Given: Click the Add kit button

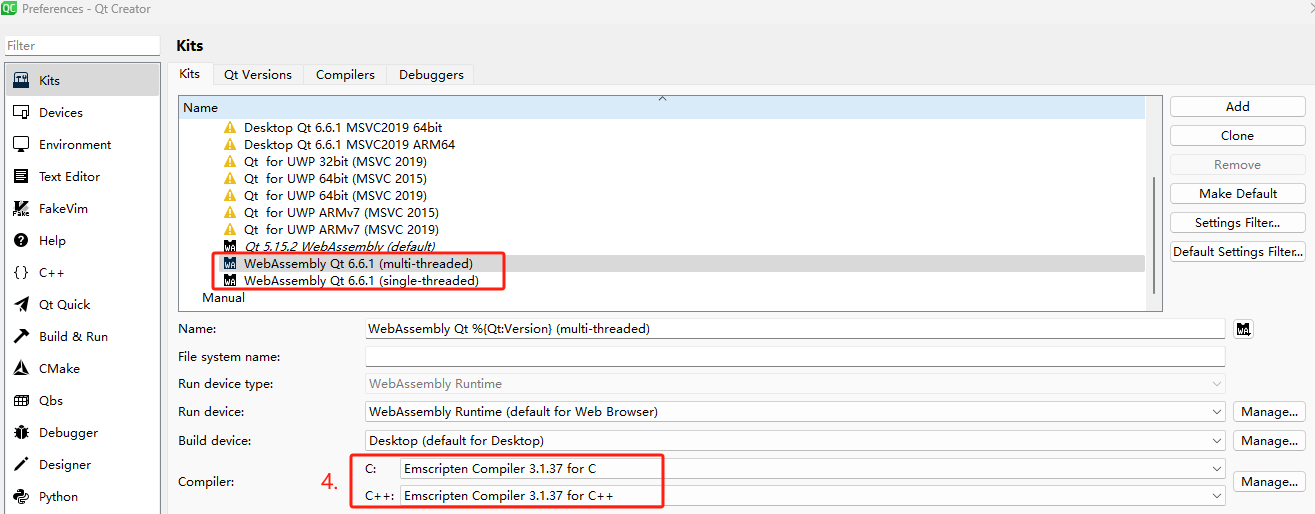Looking at the screenshot, I should (1238, 106).
